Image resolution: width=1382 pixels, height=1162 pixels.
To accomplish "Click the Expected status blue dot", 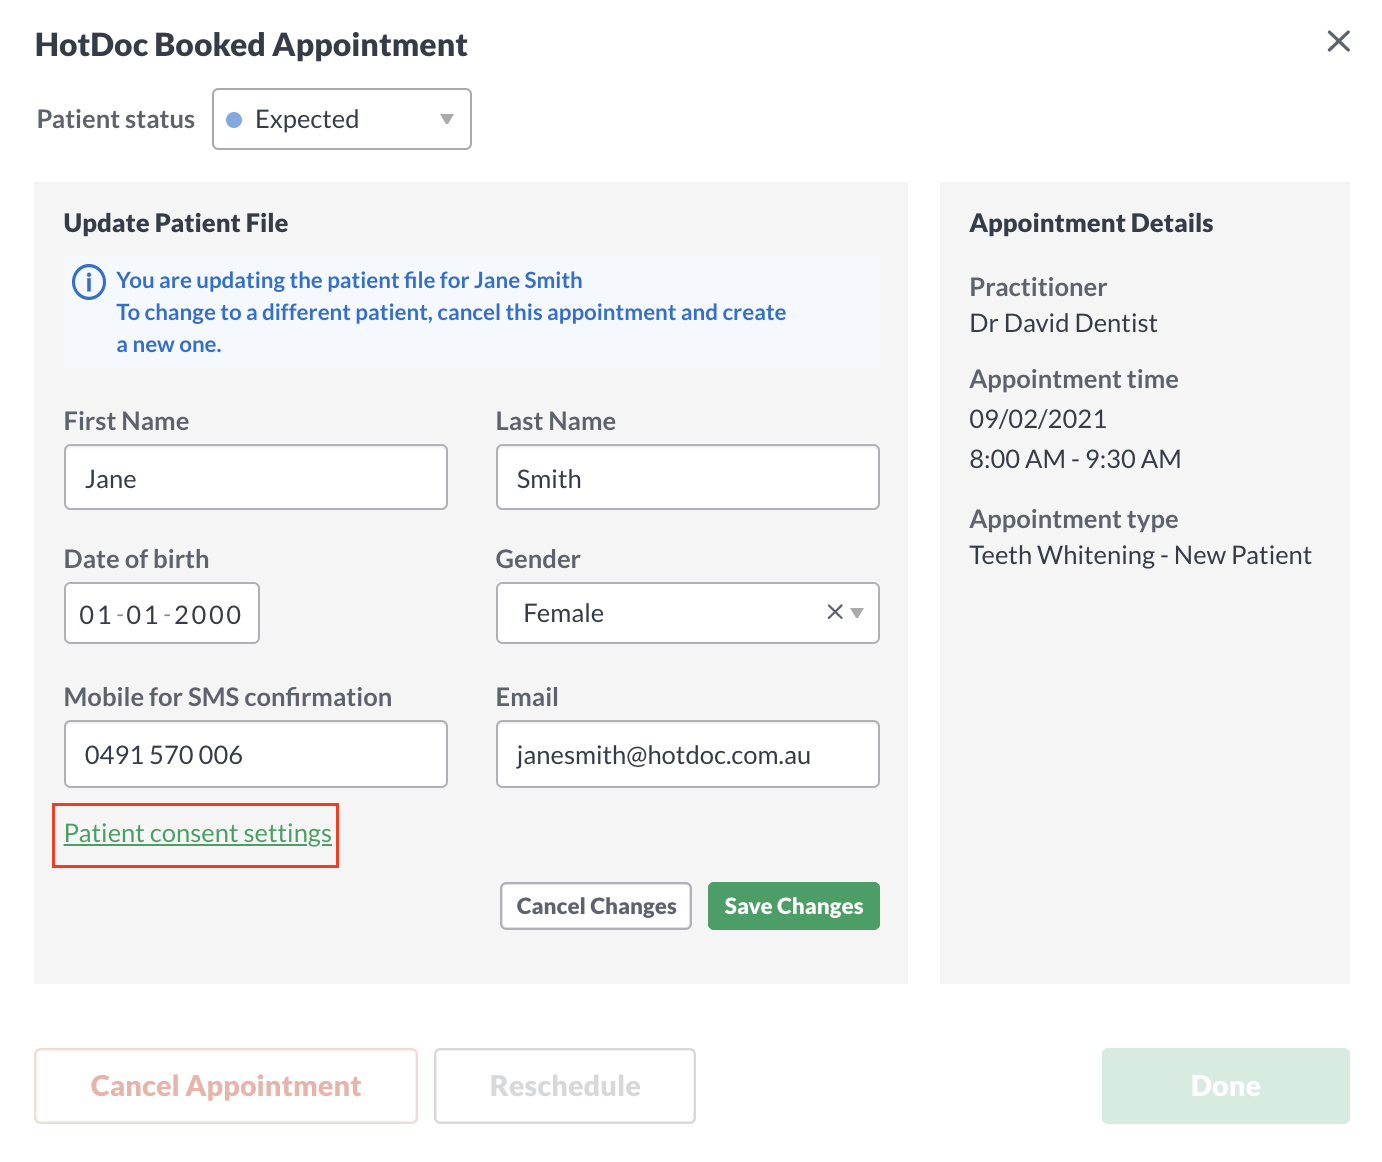I will pyautogui.click(x=234, y=120).
